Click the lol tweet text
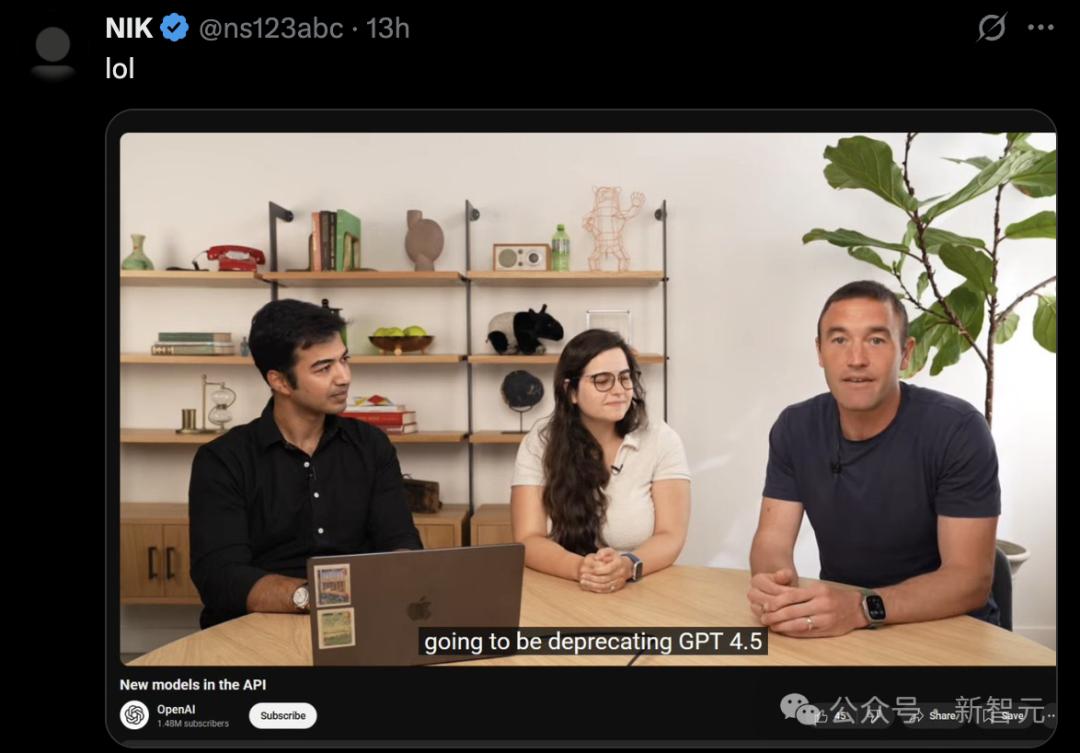 (x=120, y=68)
